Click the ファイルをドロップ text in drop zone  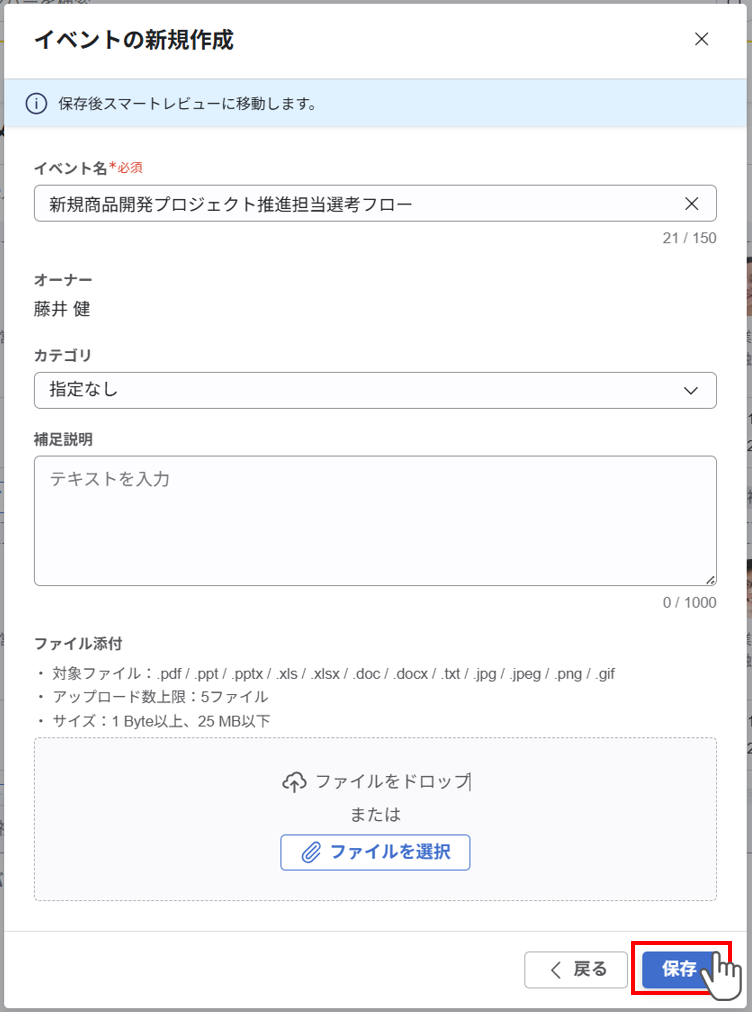pos(392,782)
